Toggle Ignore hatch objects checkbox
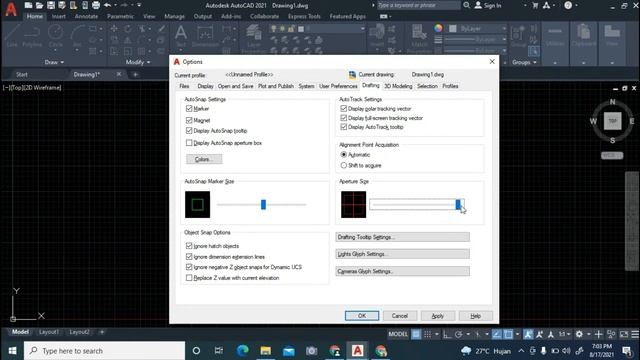Viewport: 640px width, 360px height. pyautogui.click(x=189, y=246)
